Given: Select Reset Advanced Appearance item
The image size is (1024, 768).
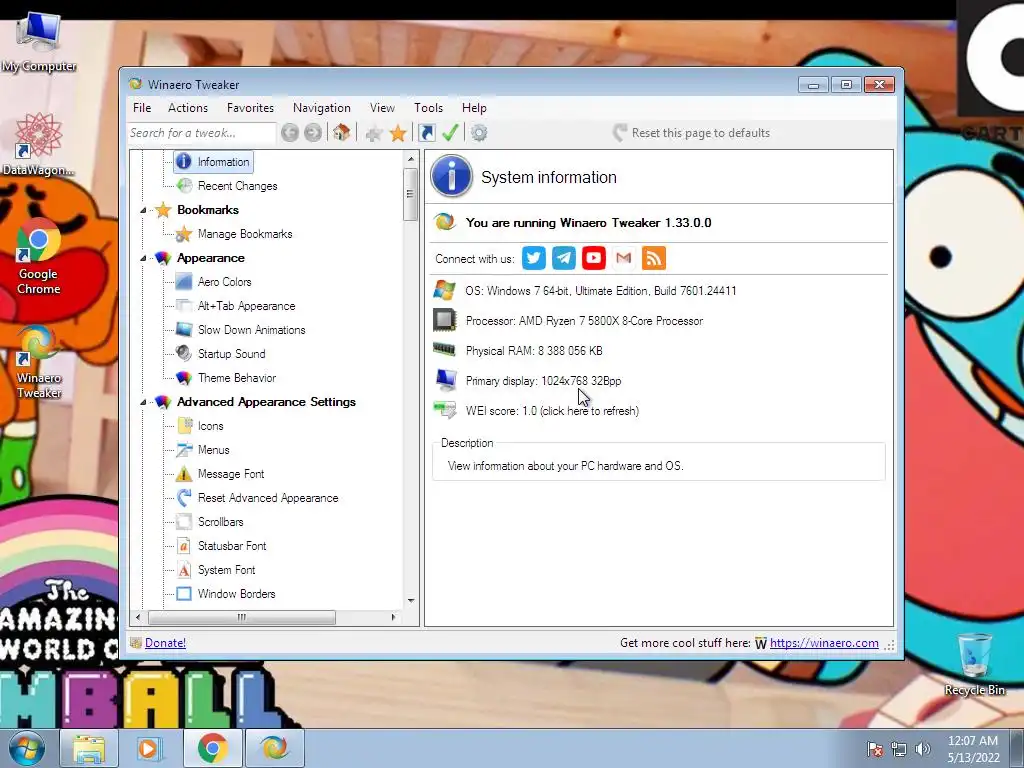Looking at the screenshot, I should (268, 498).
